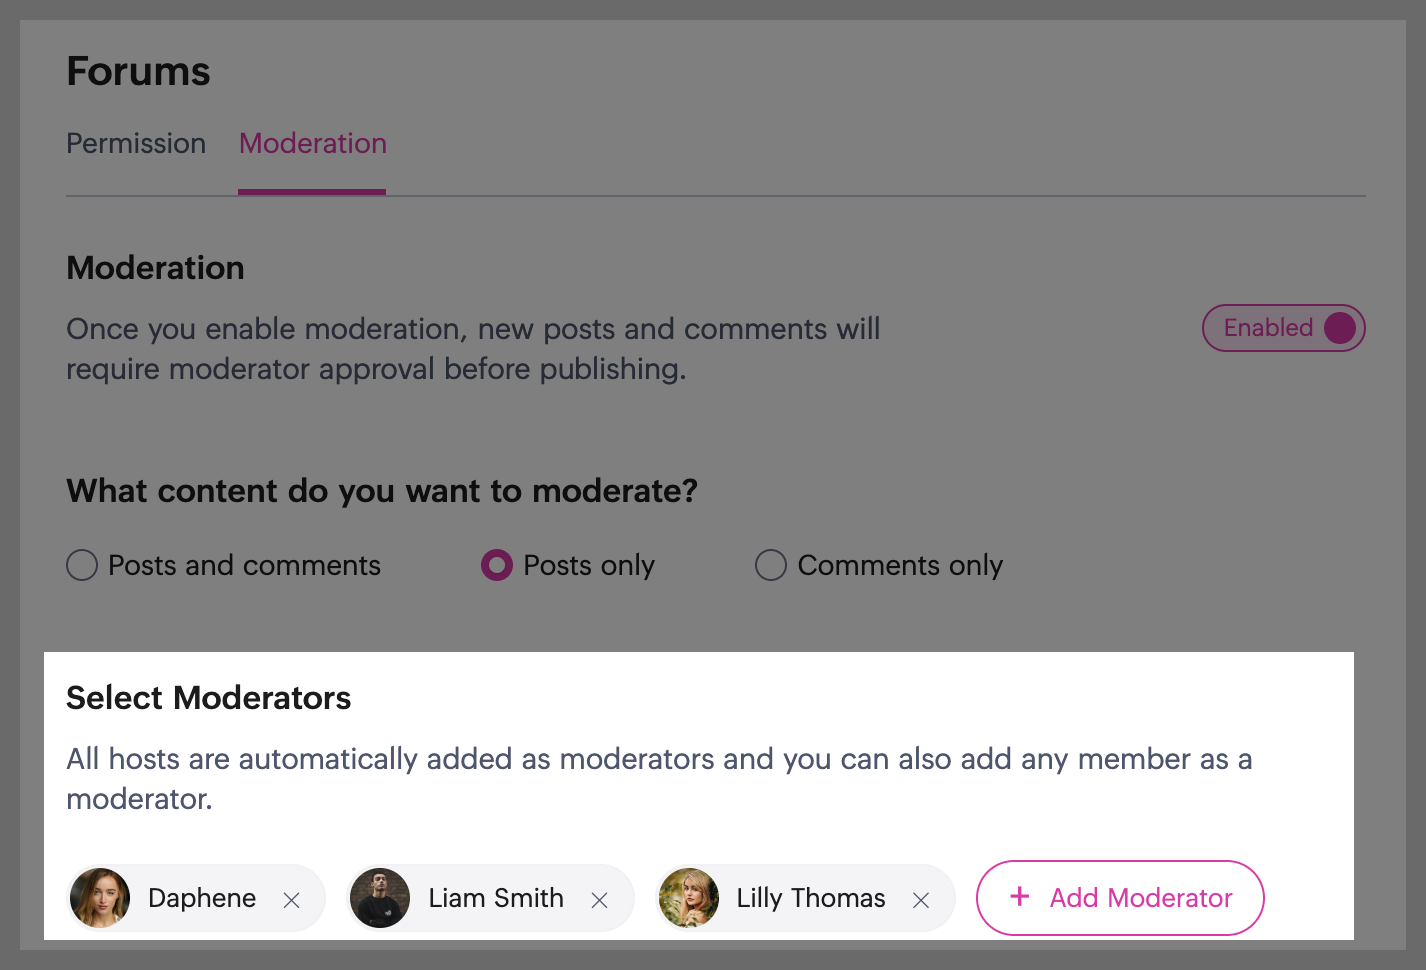This screenshot has width=1426, height=970.
Task: Click the Lilly Thomas name label
Action: pos(811,898)
